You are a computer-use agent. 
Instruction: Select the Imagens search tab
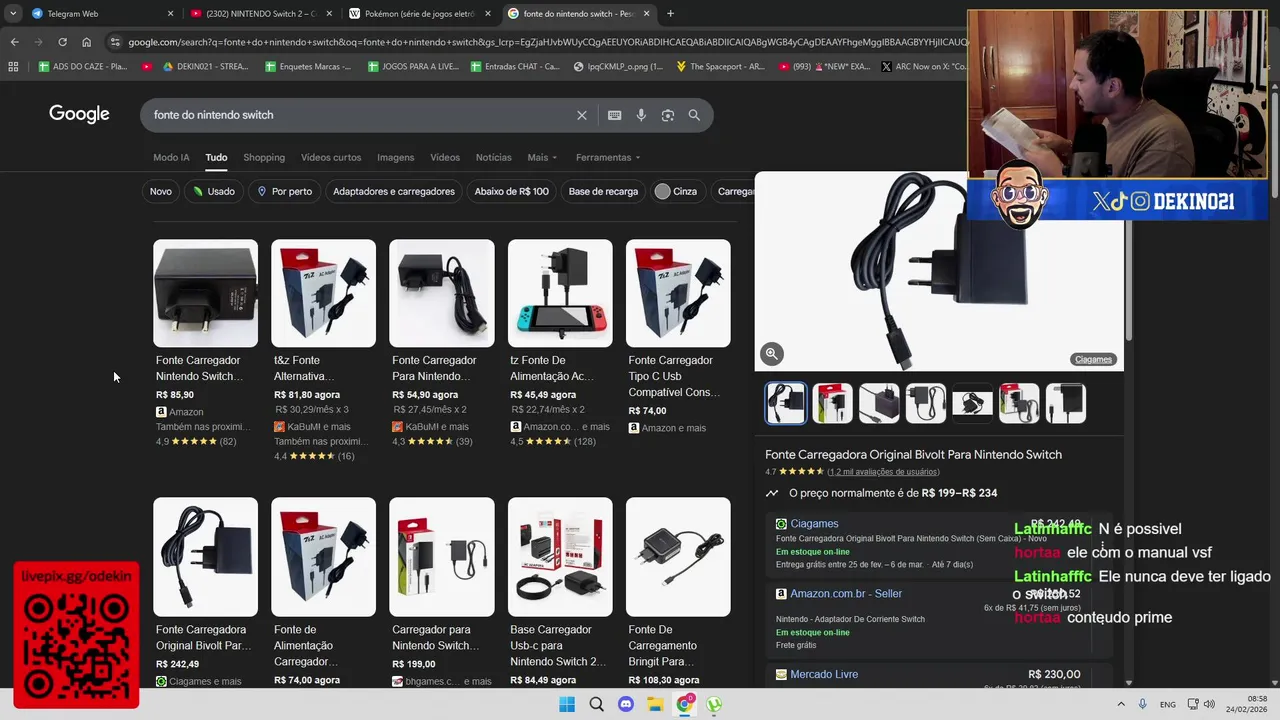click(395, 157)
